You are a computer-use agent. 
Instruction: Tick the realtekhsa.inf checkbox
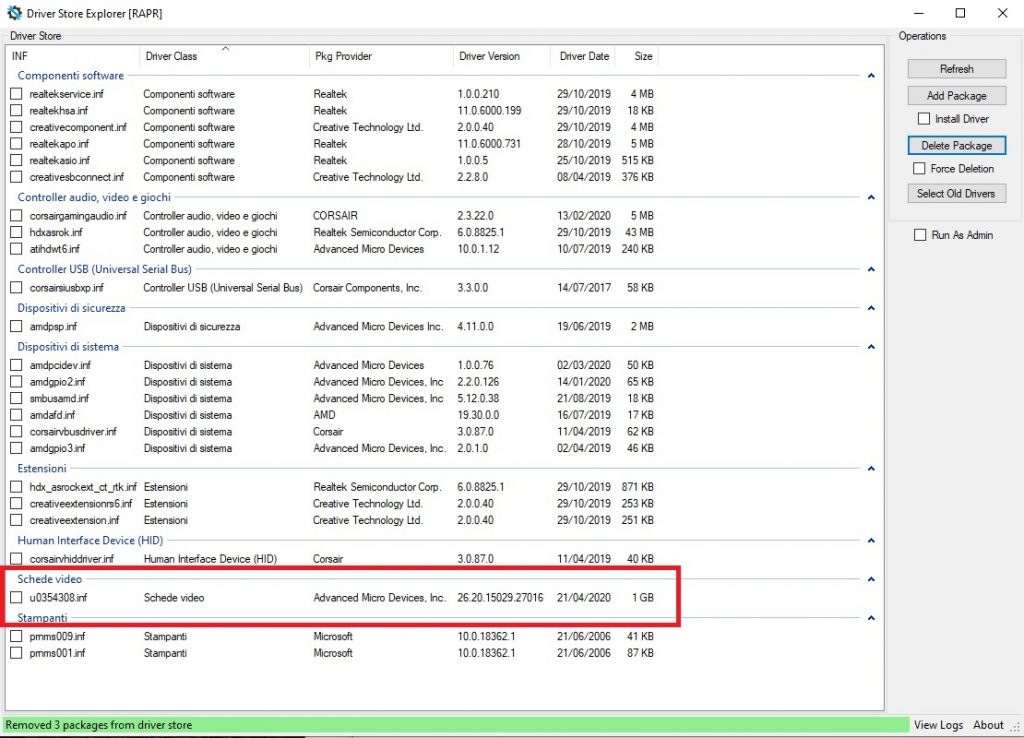[16, 111]
